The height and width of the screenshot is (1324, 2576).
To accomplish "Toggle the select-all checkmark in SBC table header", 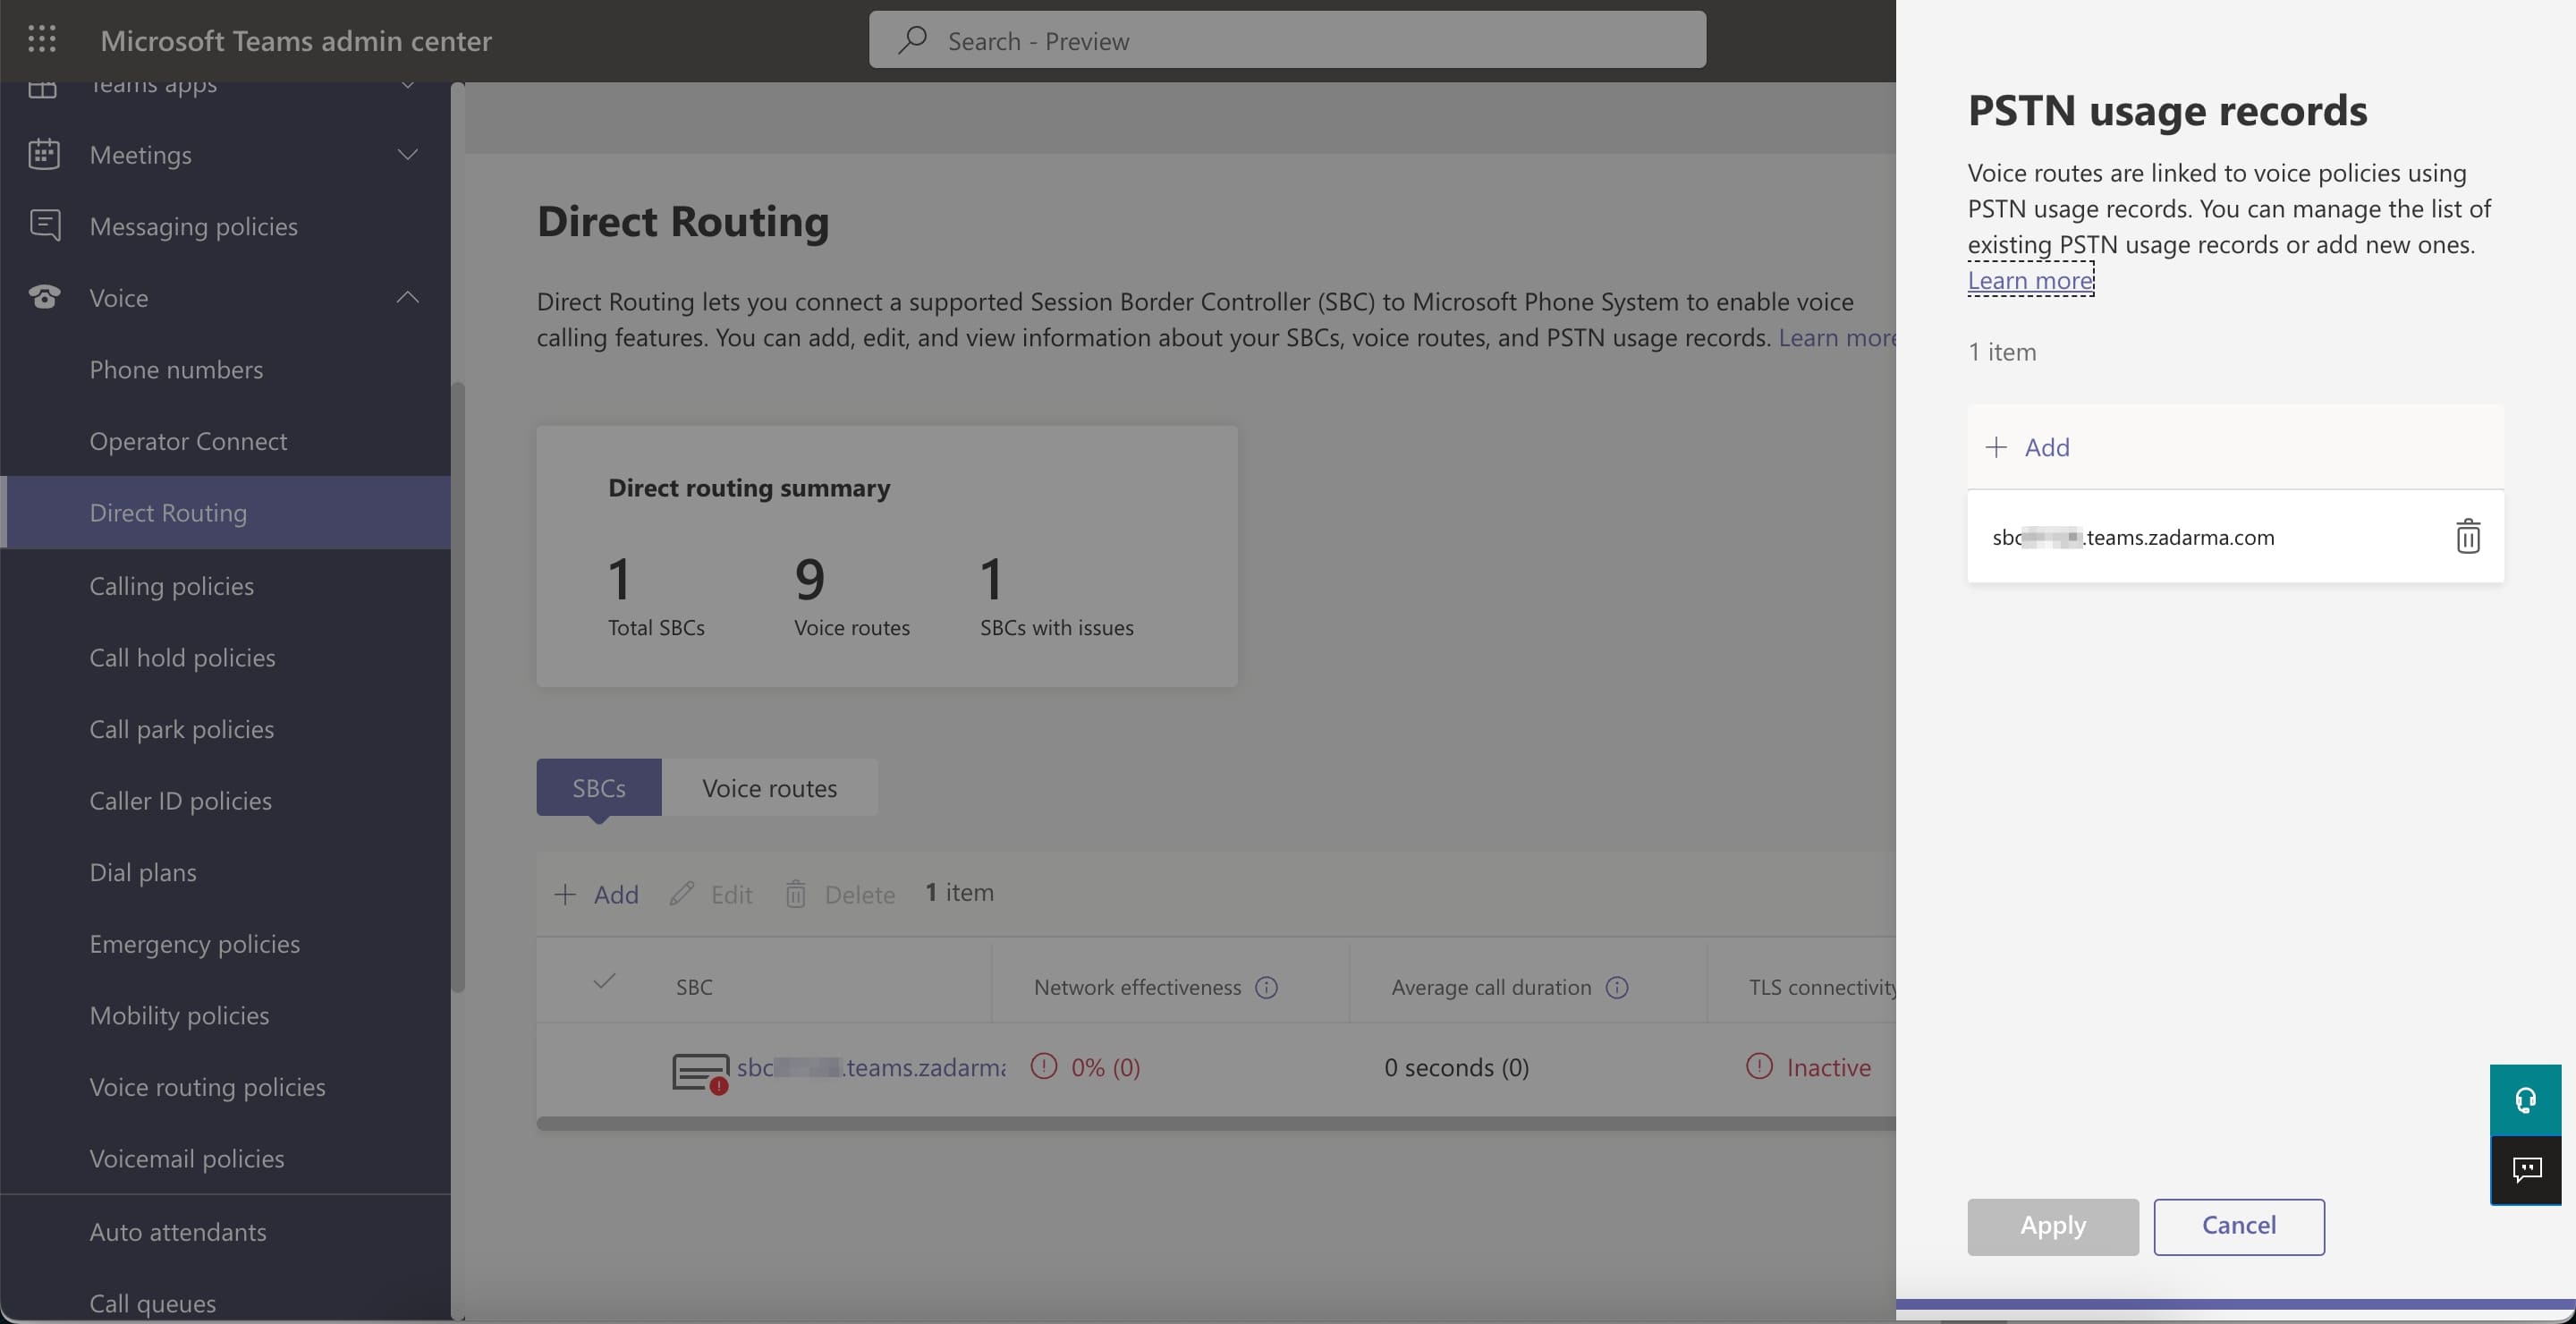I will (604, 982).
